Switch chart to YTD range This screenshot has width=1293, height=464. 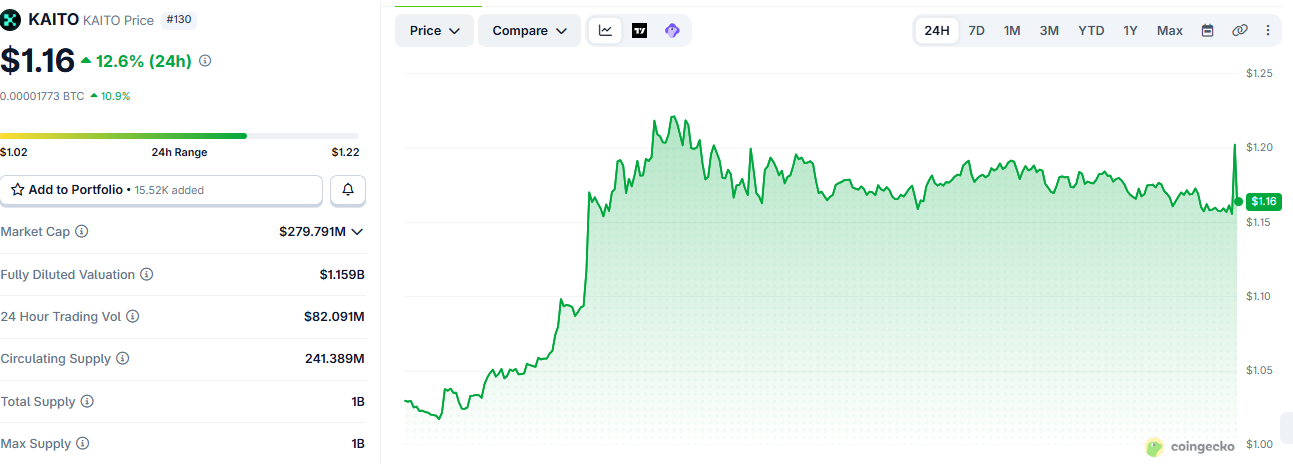coord(1091,30)
